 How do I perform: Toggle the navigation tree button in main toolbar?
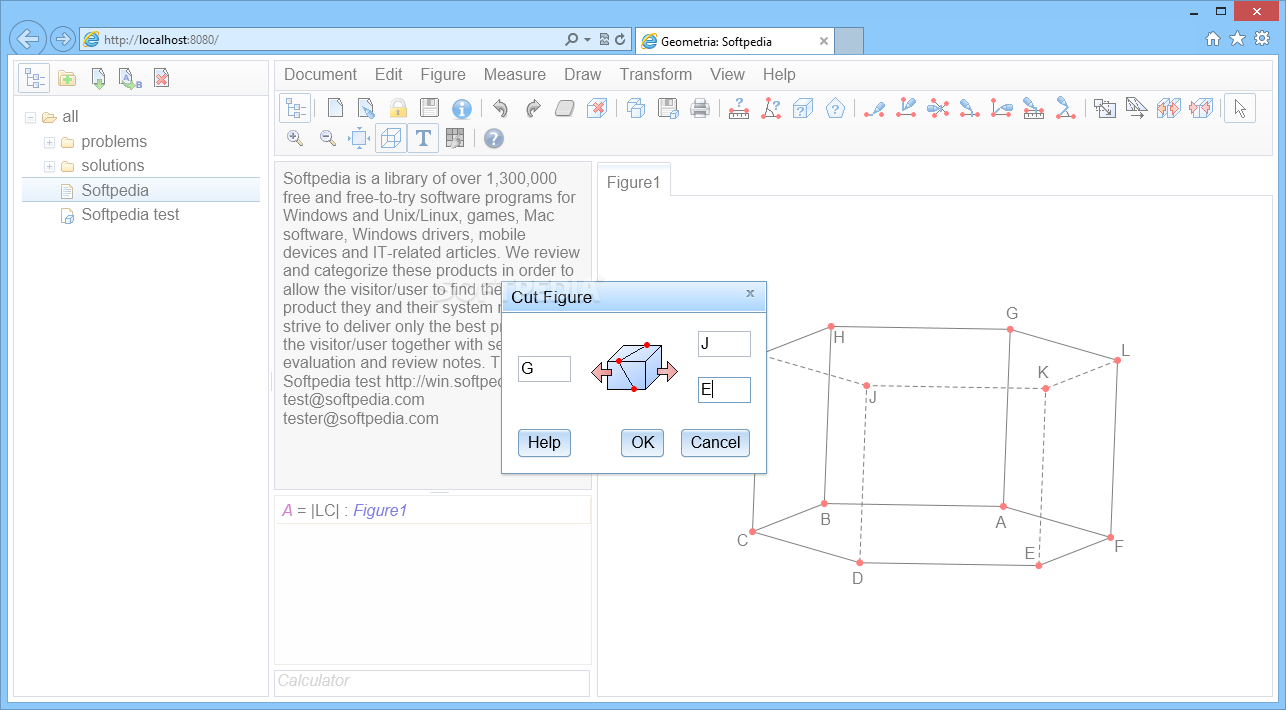[x=295, y=108]
